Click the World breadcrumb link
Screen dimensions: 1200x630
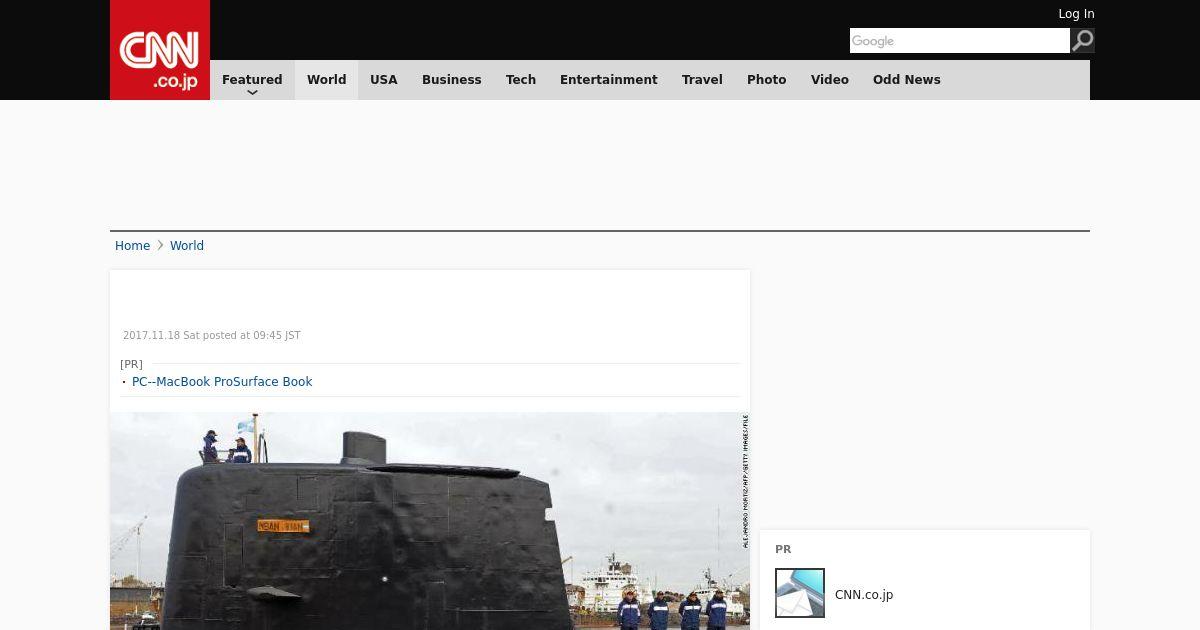pos(187,246)
